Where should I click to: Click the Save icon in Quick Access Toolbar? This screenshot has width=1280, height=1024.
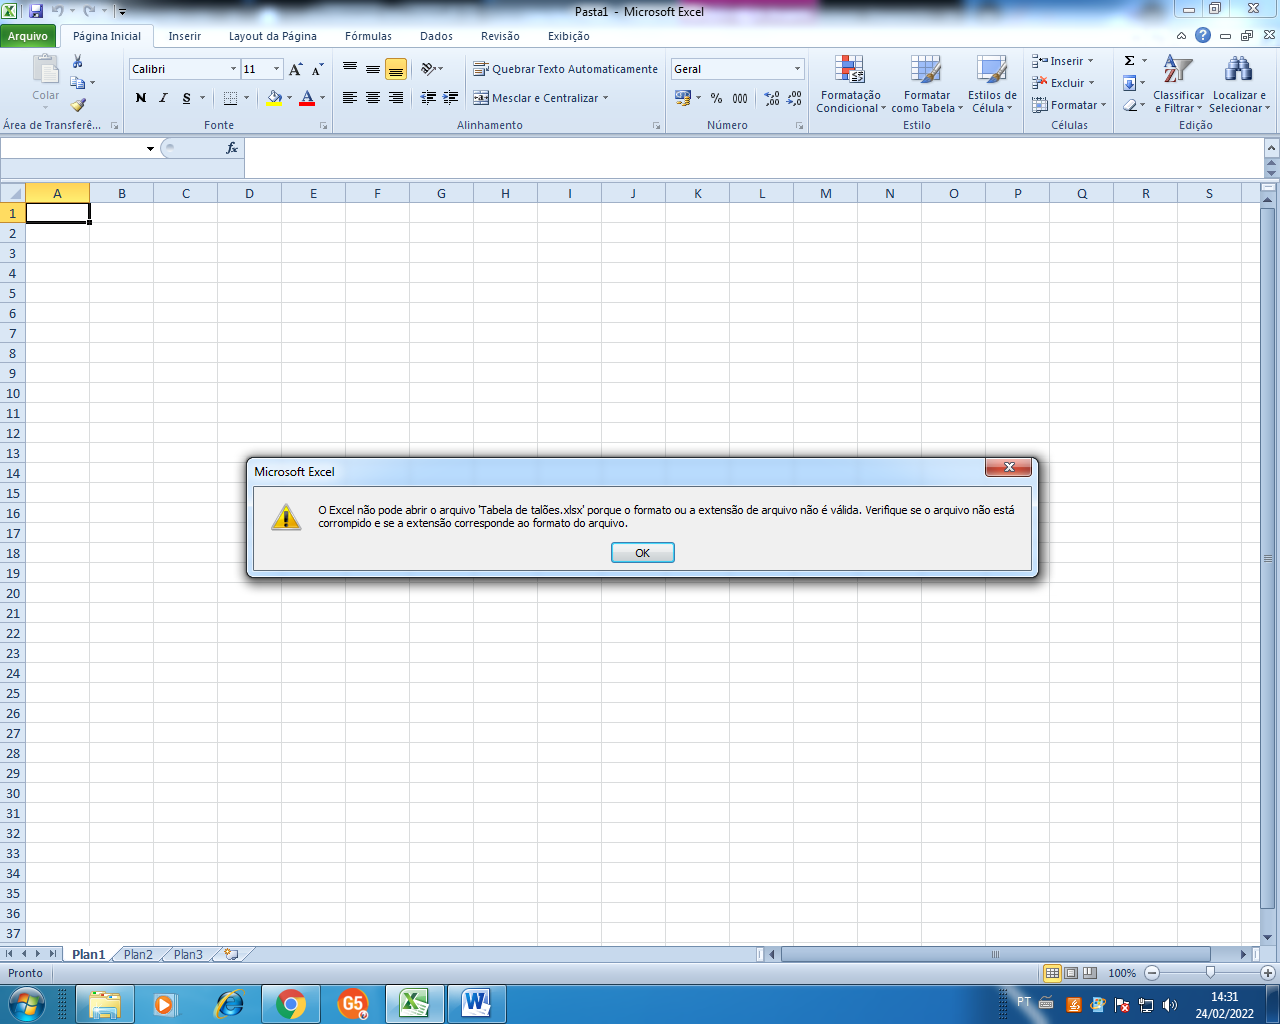click(36, 11)
